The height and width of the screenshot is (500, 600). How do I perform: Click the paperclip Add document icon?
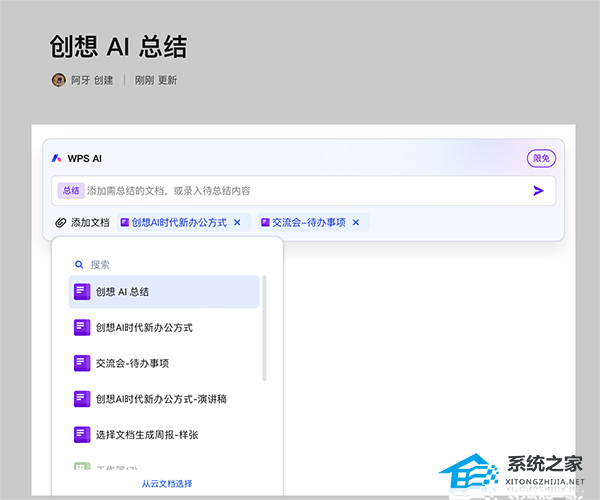tap(61, 222)
